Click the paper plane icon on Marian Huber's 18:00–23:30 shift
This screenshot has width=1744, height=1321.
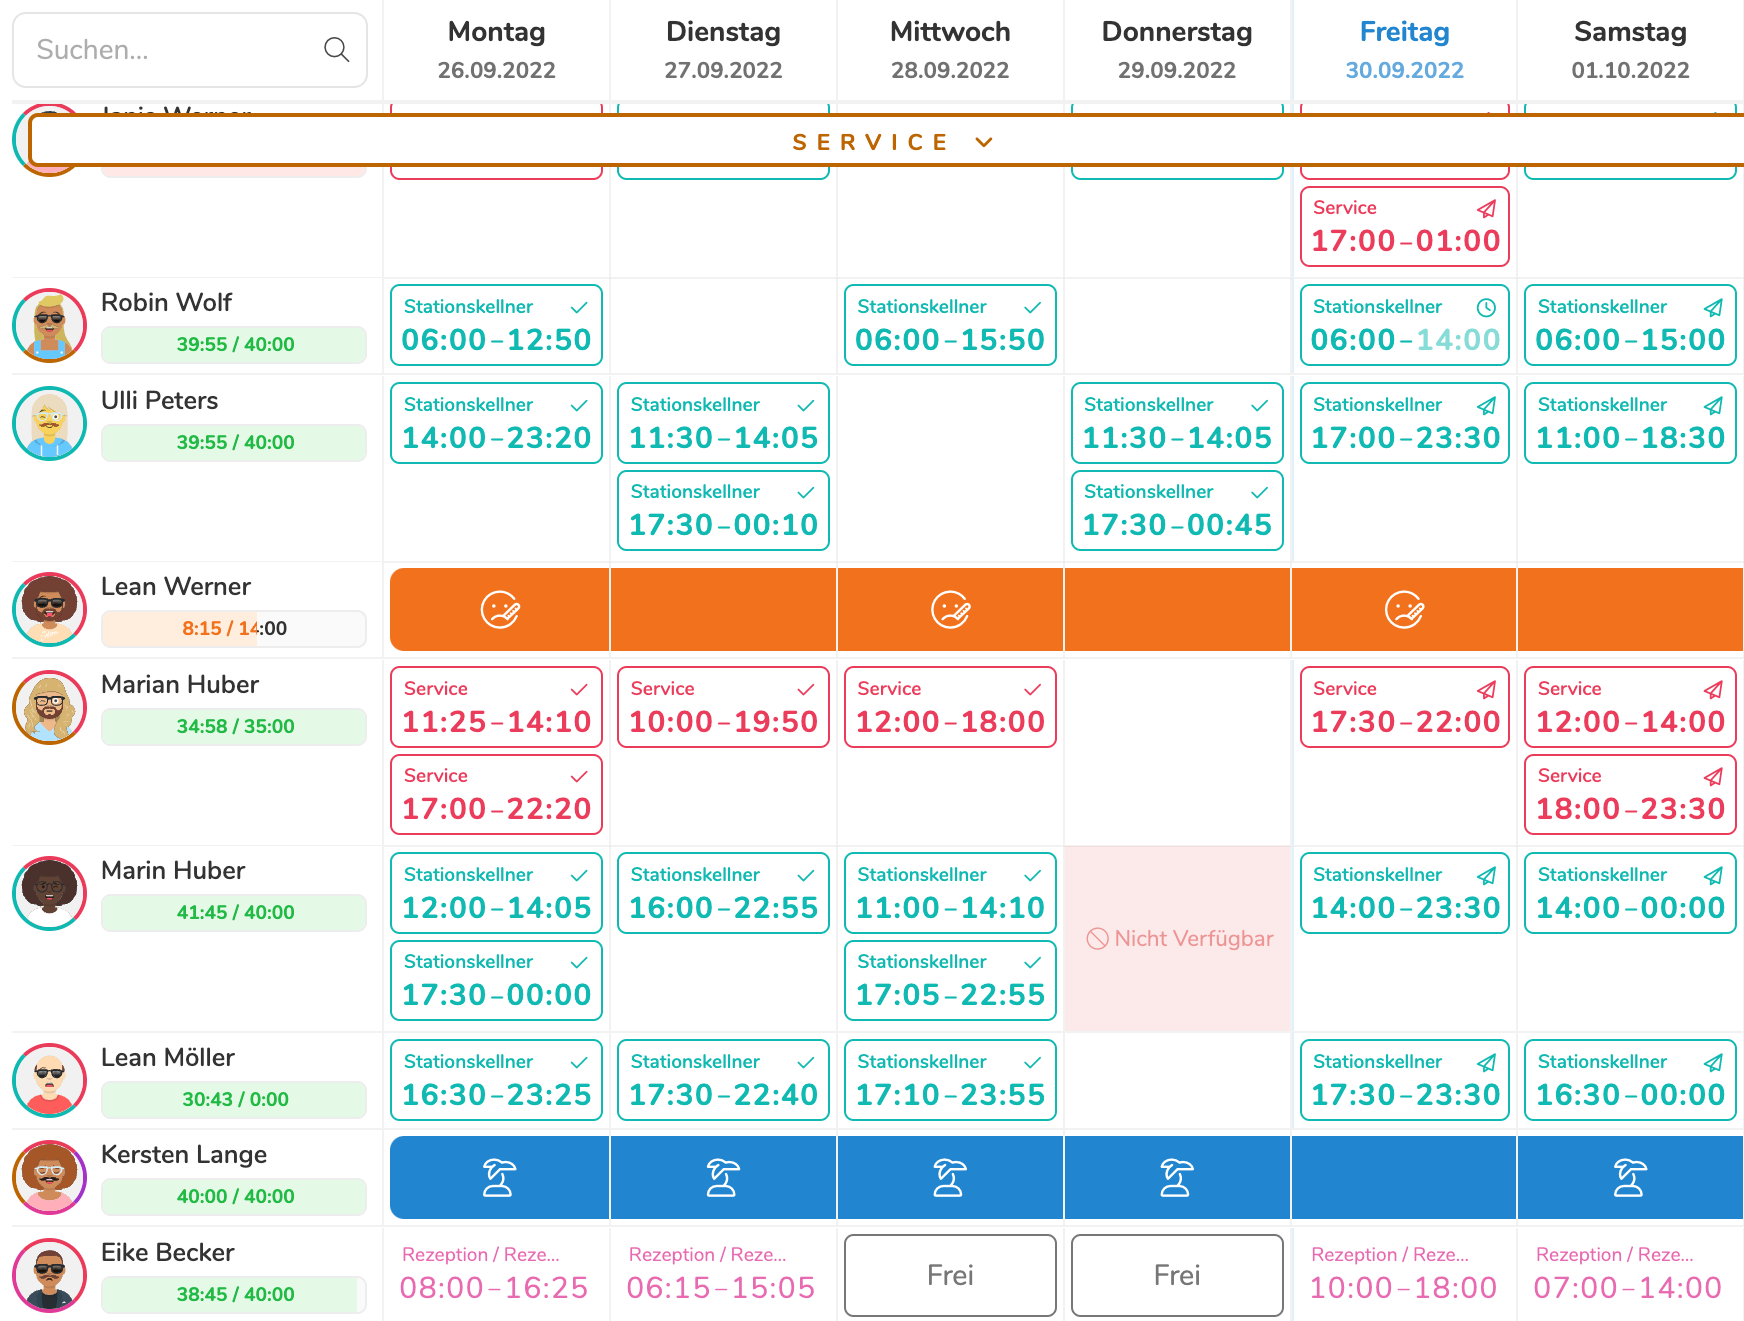1713,776
